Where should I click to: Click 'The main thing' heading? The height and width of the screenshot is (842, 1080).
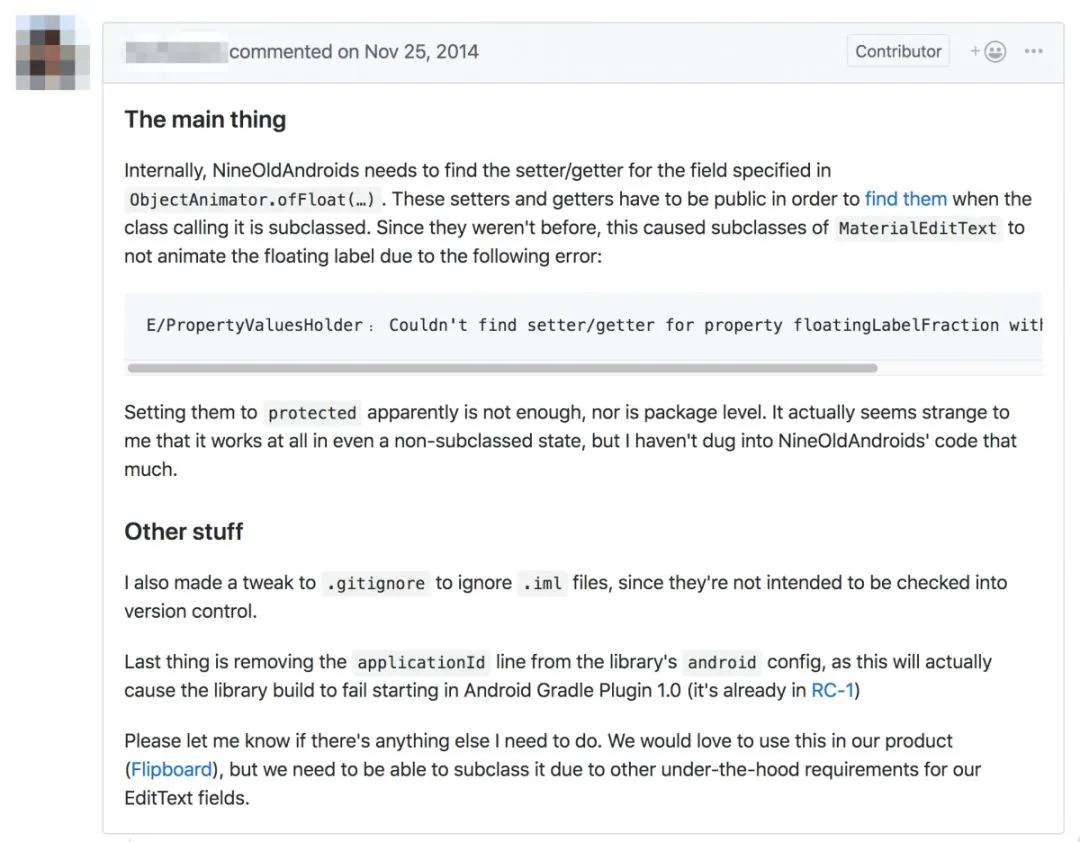(x=205, y=119)
